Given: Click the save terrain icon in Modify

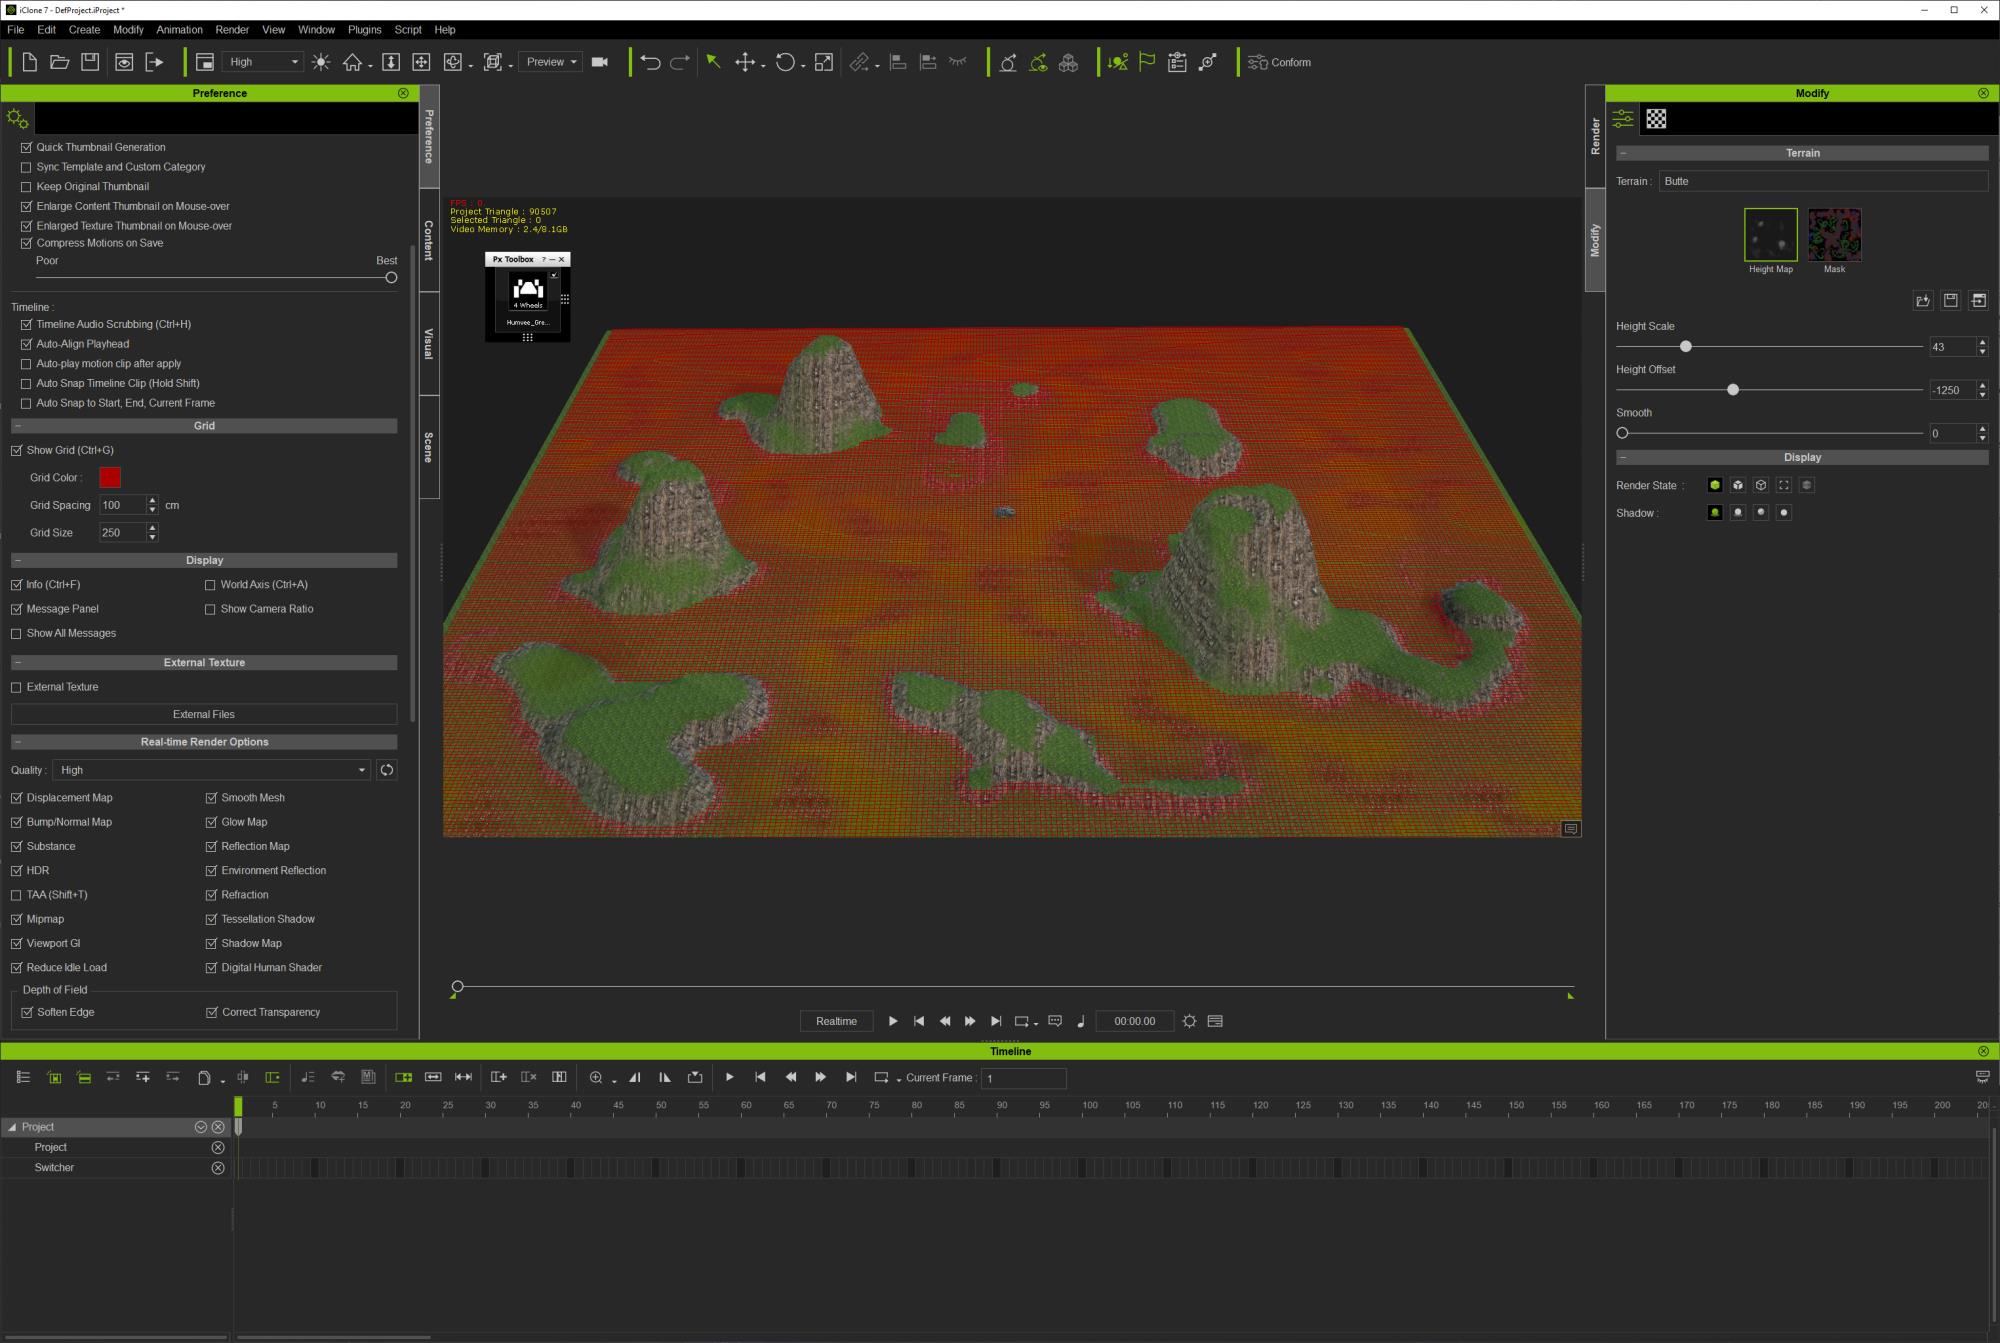Looking at the screenshot, I should [1950, 300].
